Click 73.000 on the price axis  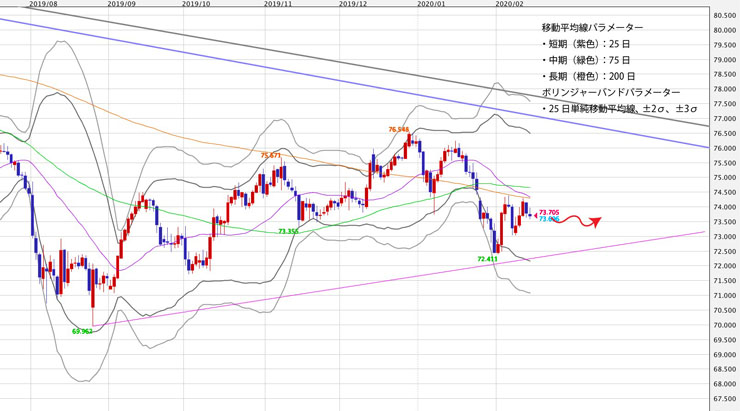[725, 237]
